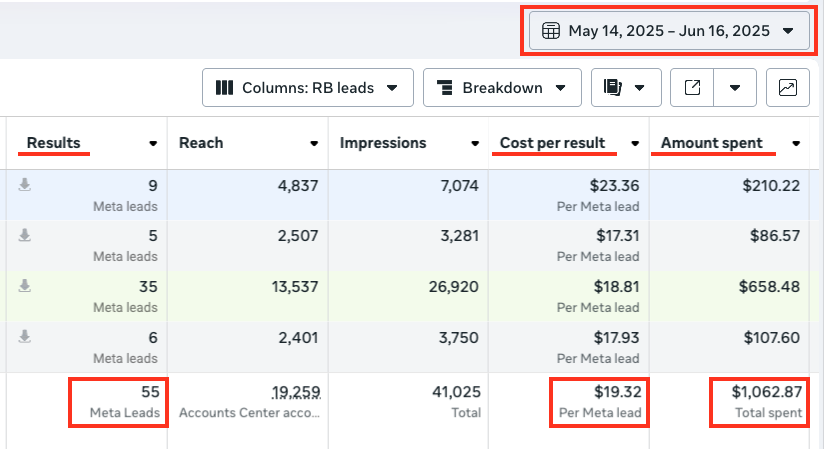Click the Export table data icon

pyautogui.click(x=692, y=88)
